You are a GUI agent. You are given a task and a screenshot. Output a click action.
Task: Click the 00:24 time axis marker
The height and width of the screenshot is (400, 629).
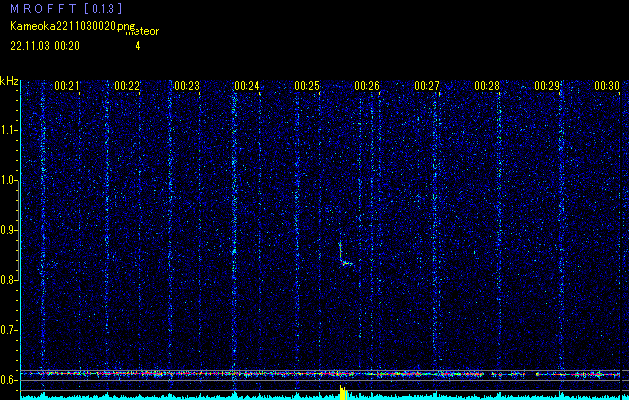point(247,85)
